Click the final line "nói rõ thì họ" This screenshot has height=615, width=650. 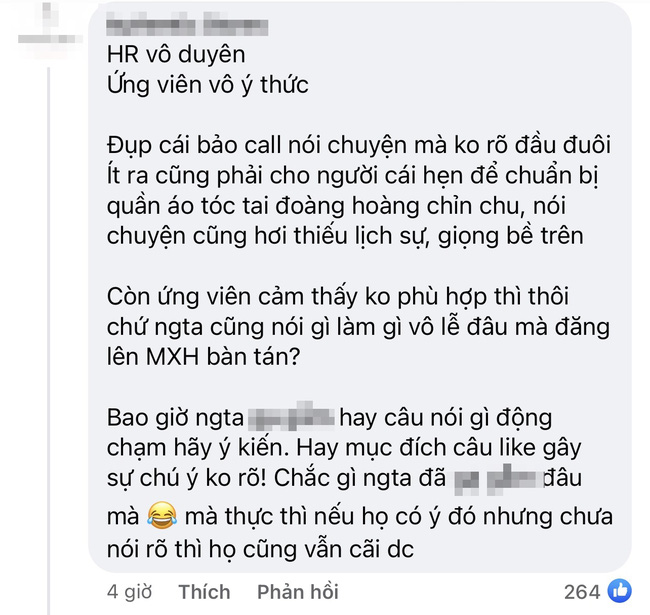260,550
